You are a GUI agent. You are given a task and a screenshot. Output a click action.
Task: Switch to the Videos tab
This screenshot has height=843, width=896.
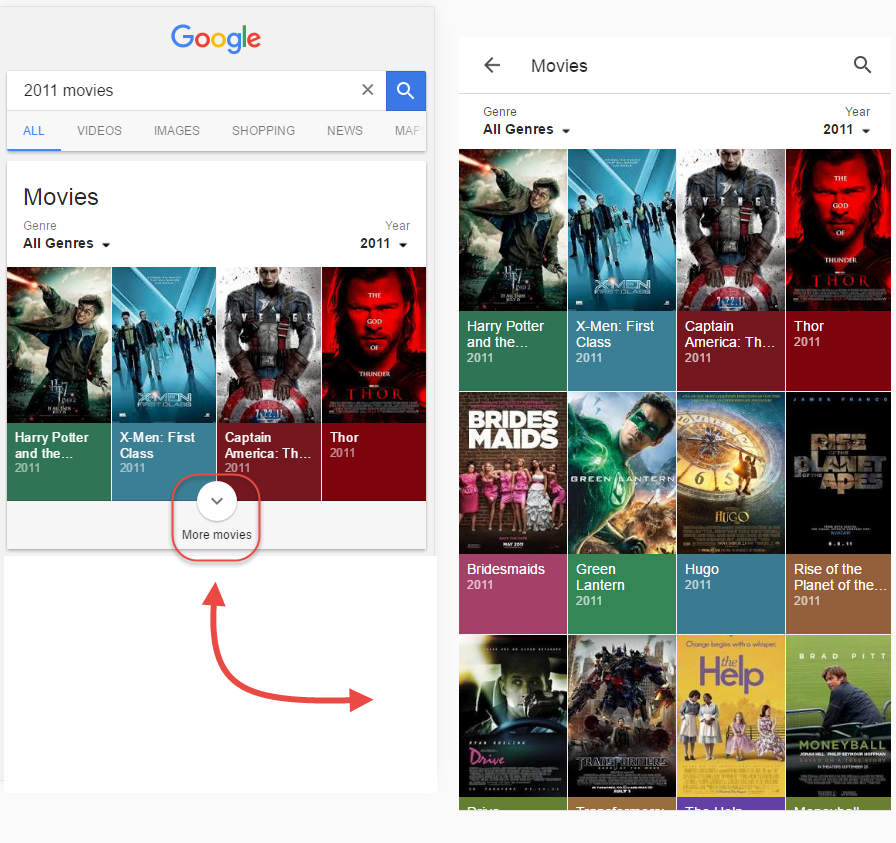99,131
